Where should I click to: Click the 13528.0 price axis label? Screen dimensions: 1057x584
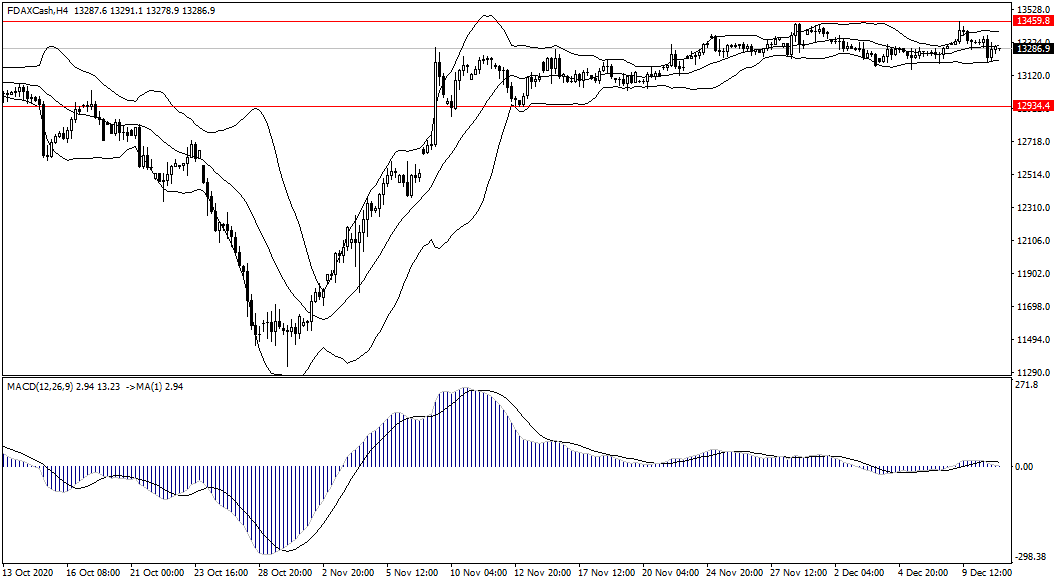[x=1031, y=9]
